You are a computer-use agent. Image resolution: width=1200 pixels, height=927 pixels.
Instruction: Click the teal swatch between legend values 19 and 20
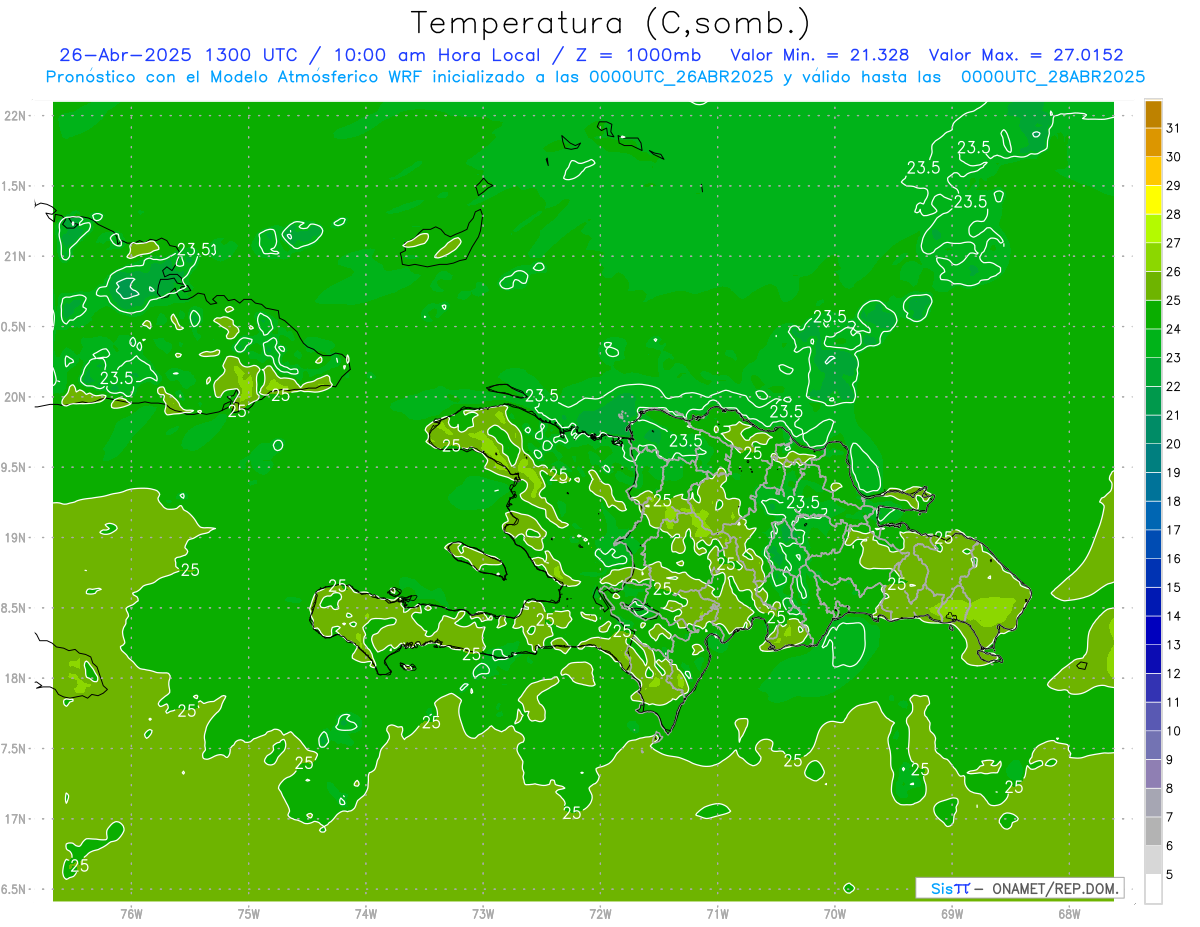pyautogui.click(x=1153, y=459)
